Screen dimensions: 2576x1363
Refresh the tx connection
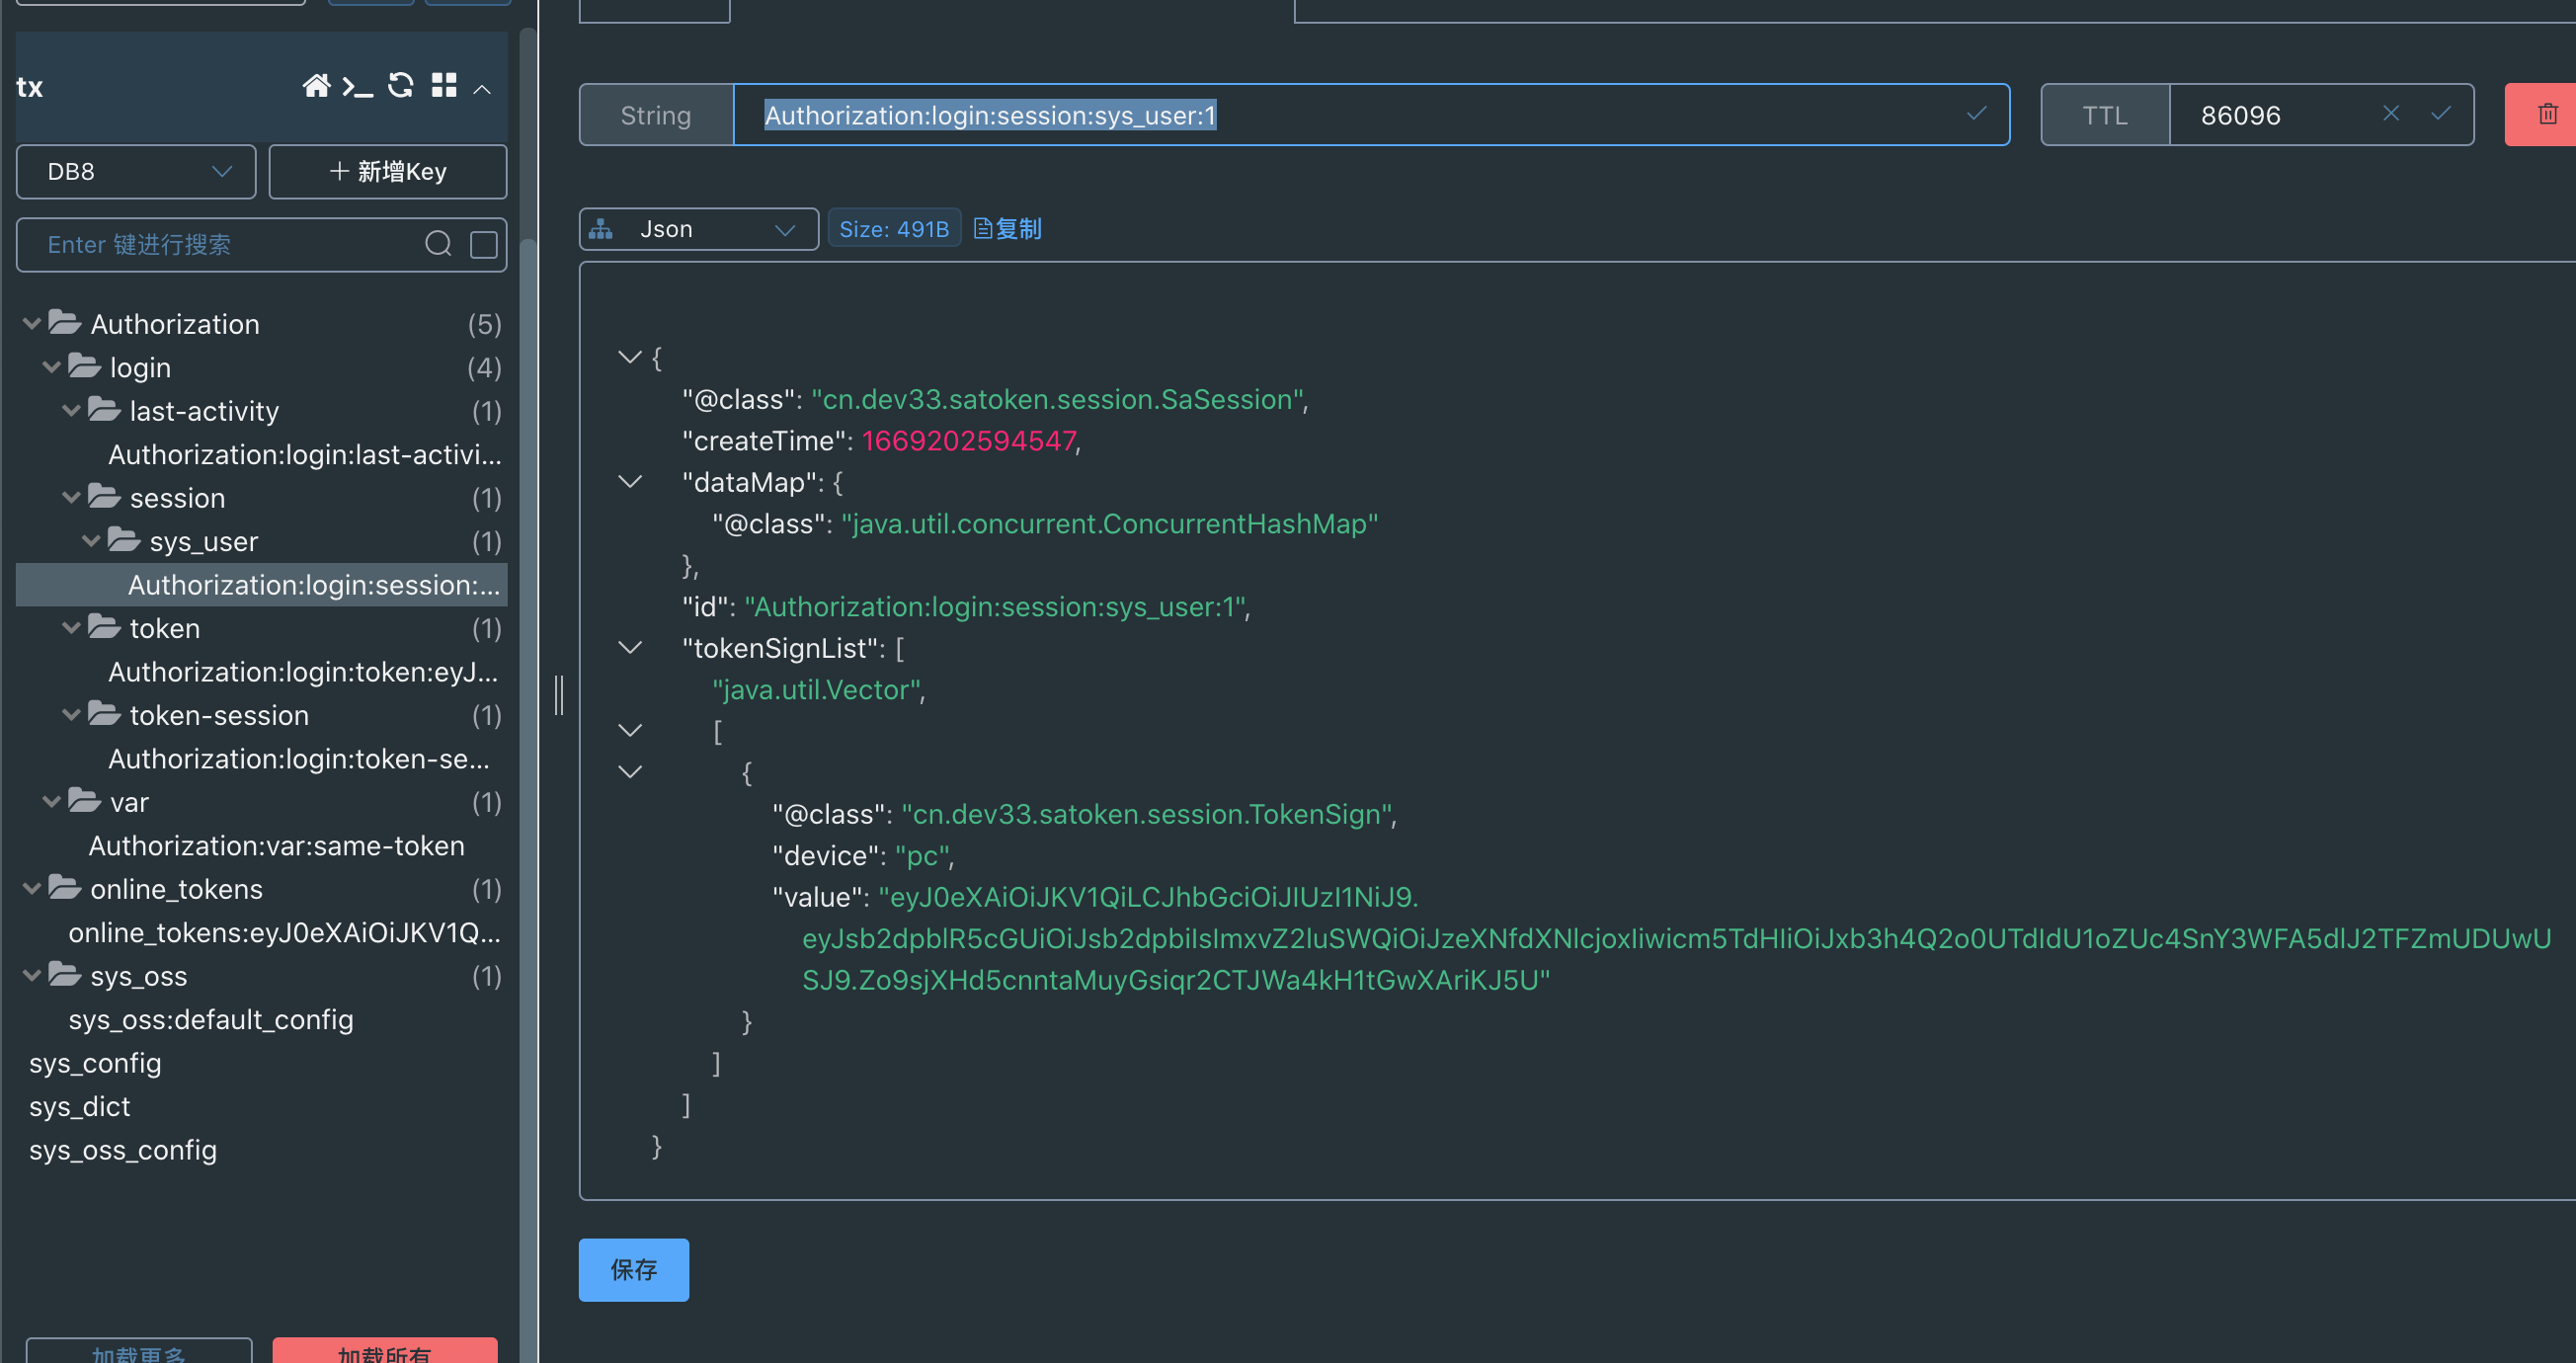401,86
